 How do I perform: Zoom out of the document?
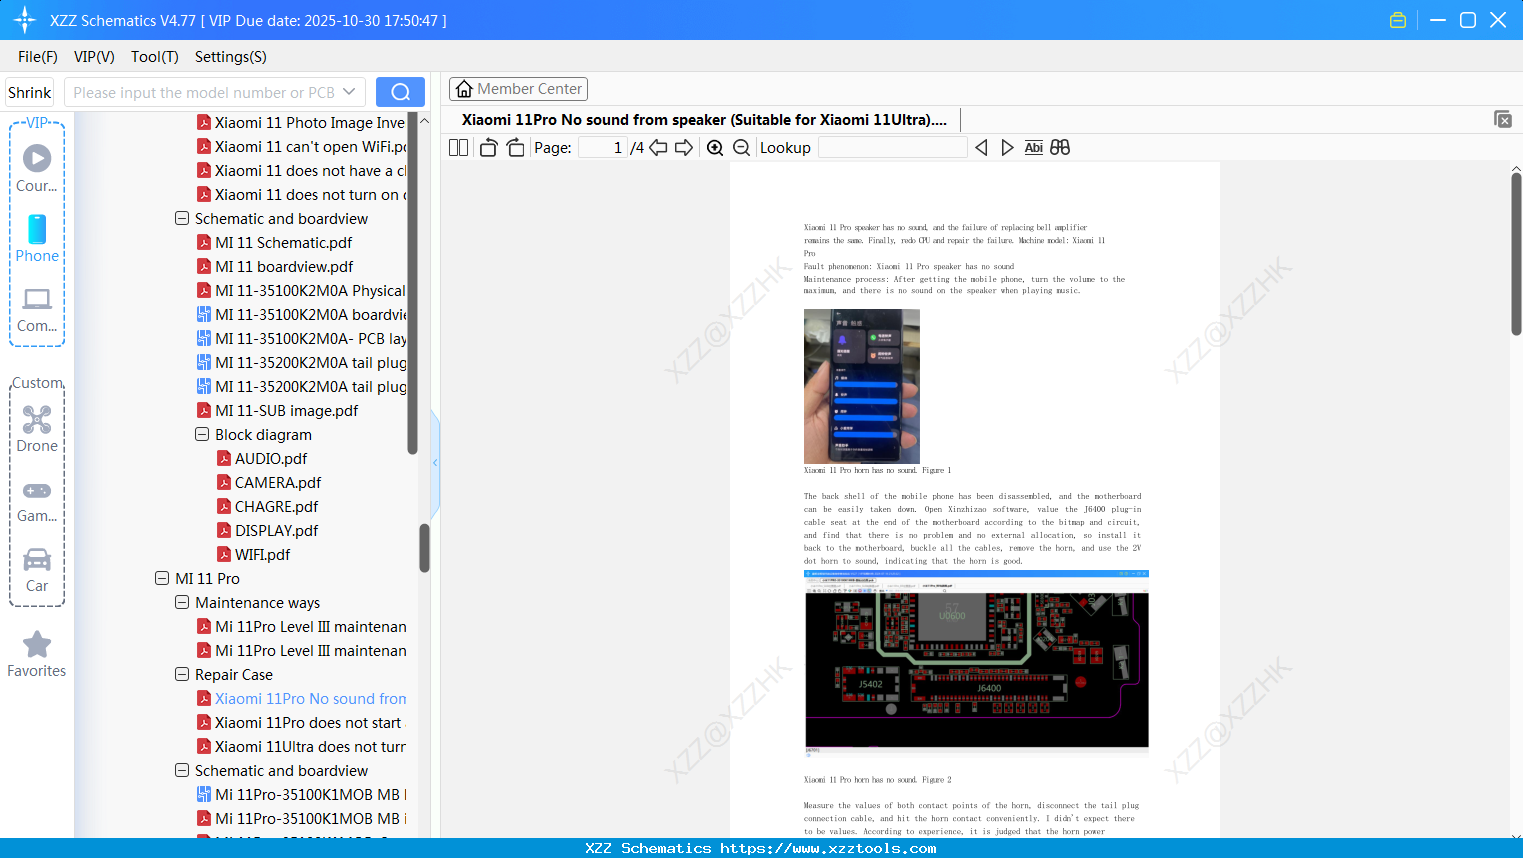(741, 147)
